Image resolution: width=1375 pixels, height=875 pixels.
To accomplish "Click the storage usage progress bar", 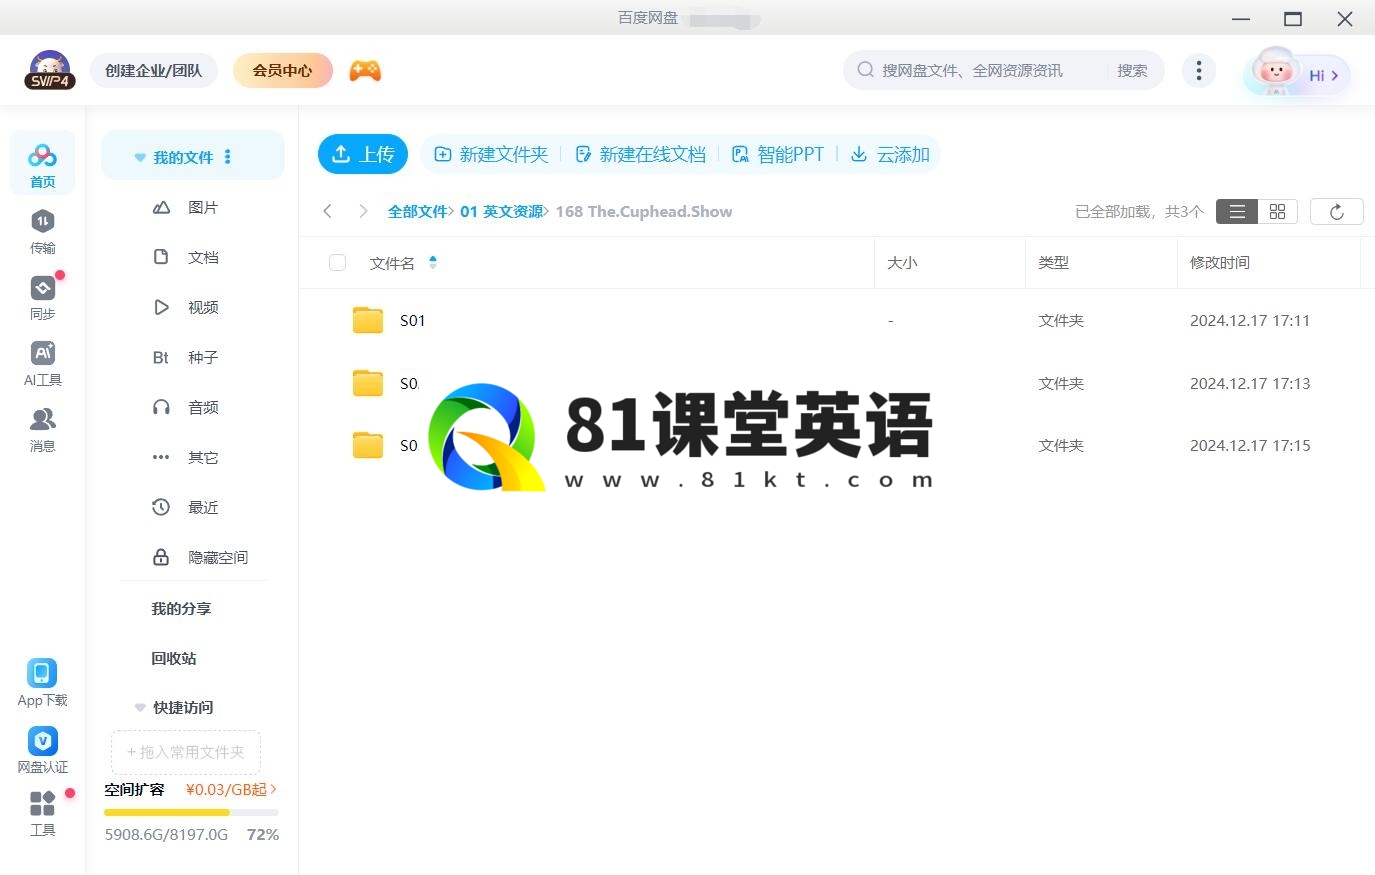I will (191, 813).
